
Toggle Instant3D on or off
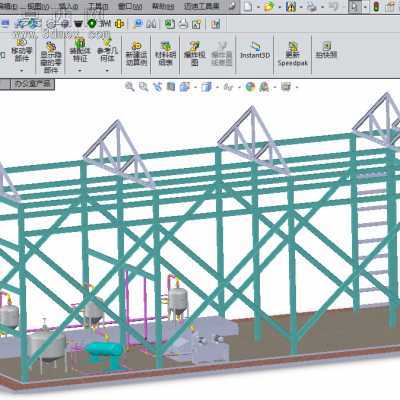click(x=255, y=51)
